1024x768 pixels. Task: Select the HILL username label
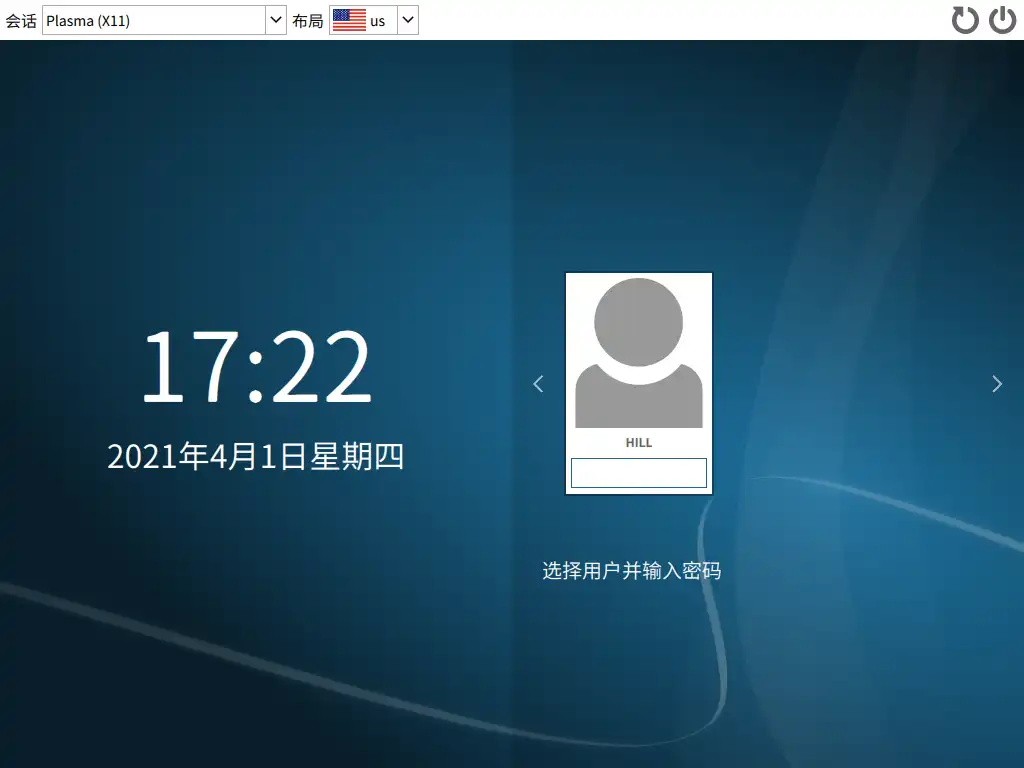point(638,443)
